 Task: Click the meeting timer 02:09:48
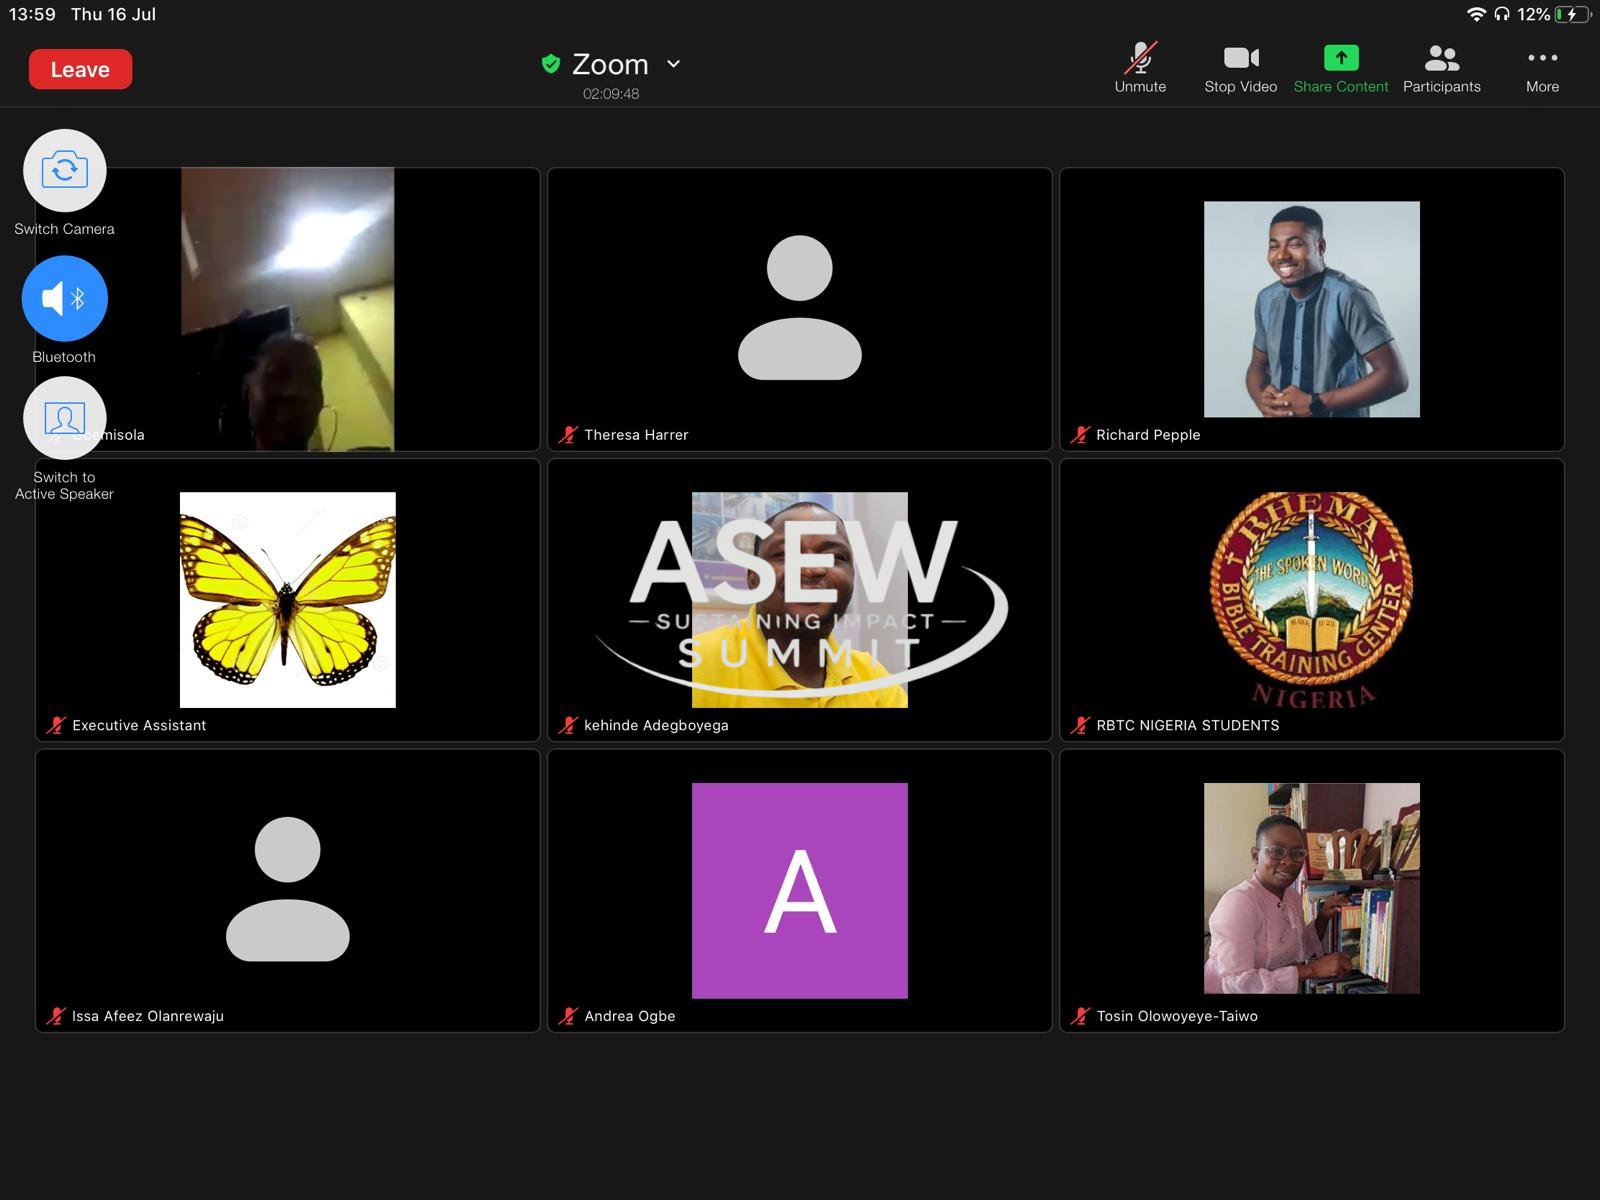(x=611, y=93)
